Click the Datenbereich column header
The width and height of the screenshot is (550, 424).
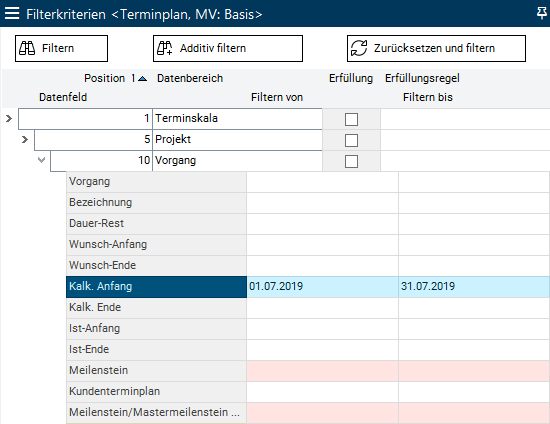pyautogui.click(x=190, y=78)
